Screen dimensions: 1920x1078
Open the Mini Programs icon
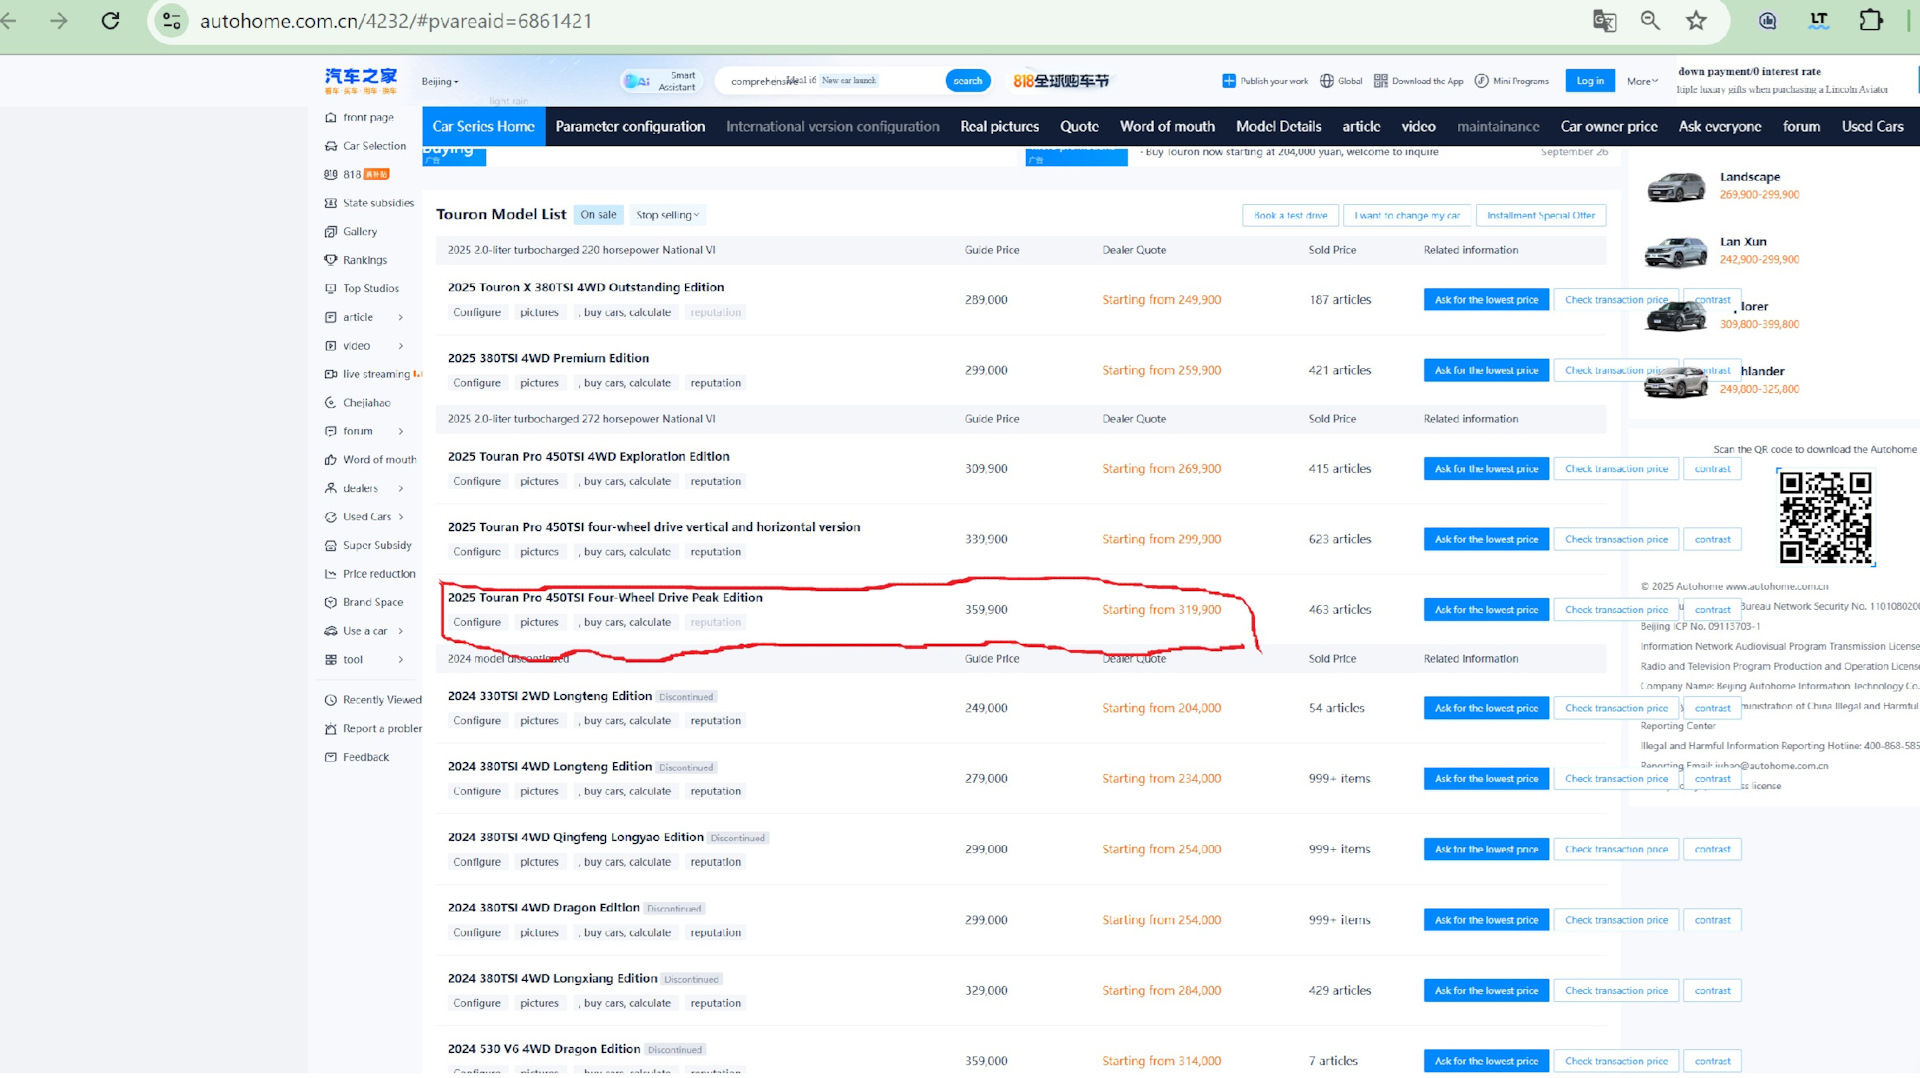pos(1482,81)
